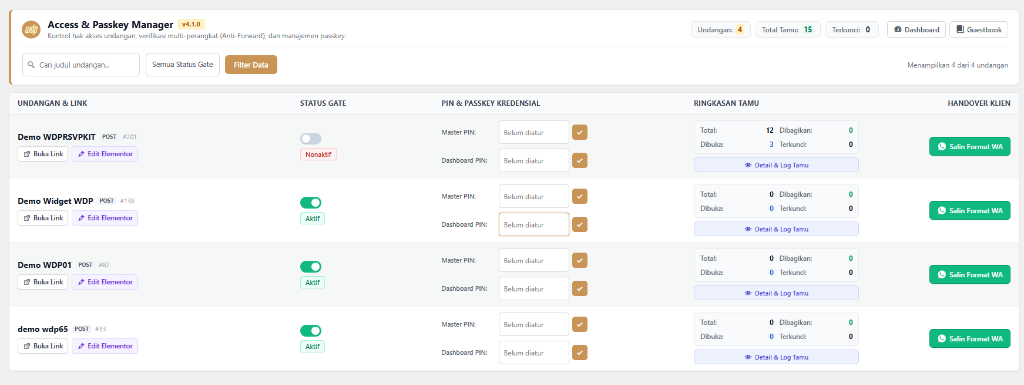Click the demo wdp65 title
The height and width of the screenshot is (385, 1024).
[43, 329]
